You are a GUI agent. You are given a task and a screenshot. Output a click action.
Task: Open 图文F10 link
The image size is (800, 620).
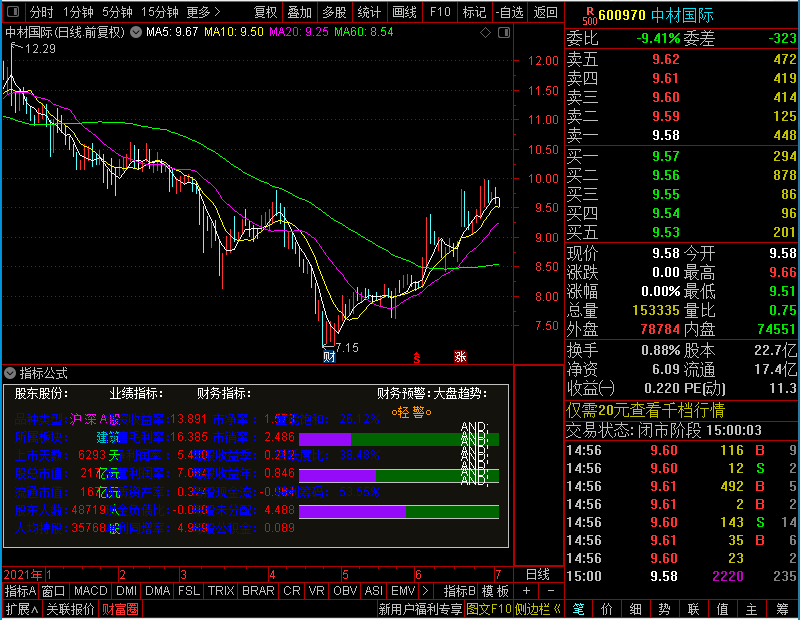pos(489,609)
